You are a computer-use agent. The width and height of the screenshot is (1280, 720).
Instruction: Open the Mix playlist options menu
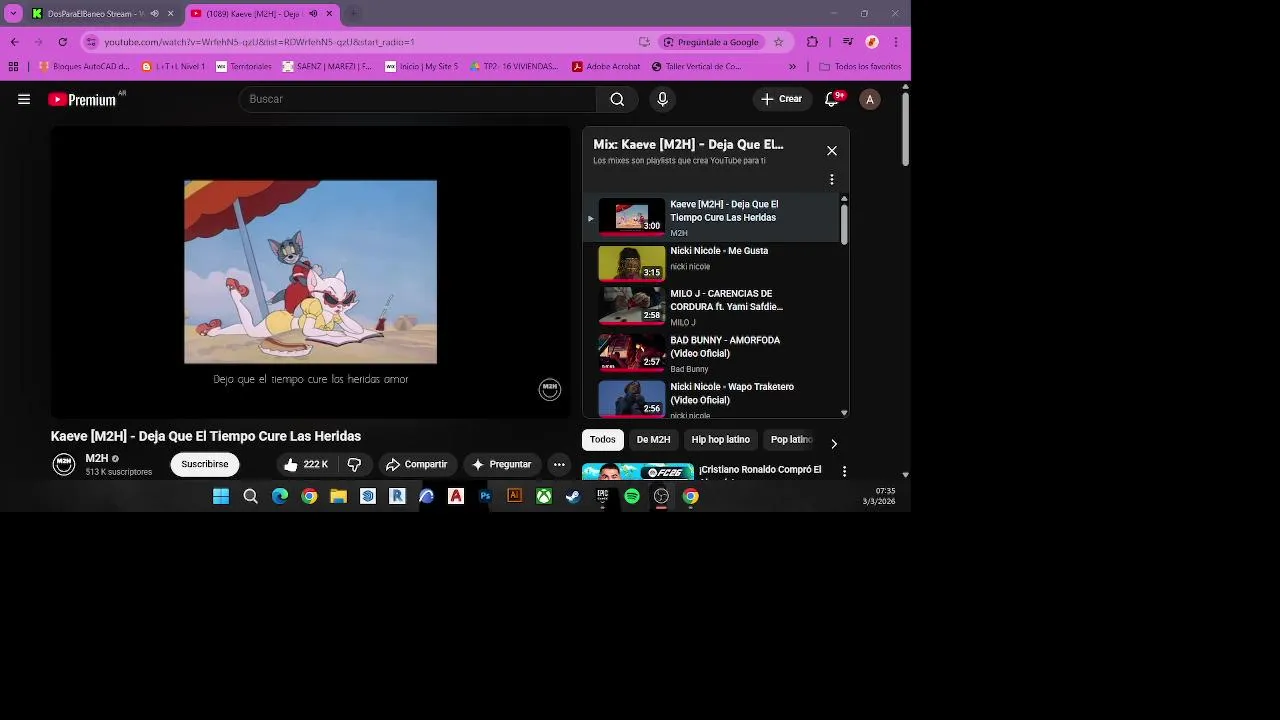tap(832, 180)
